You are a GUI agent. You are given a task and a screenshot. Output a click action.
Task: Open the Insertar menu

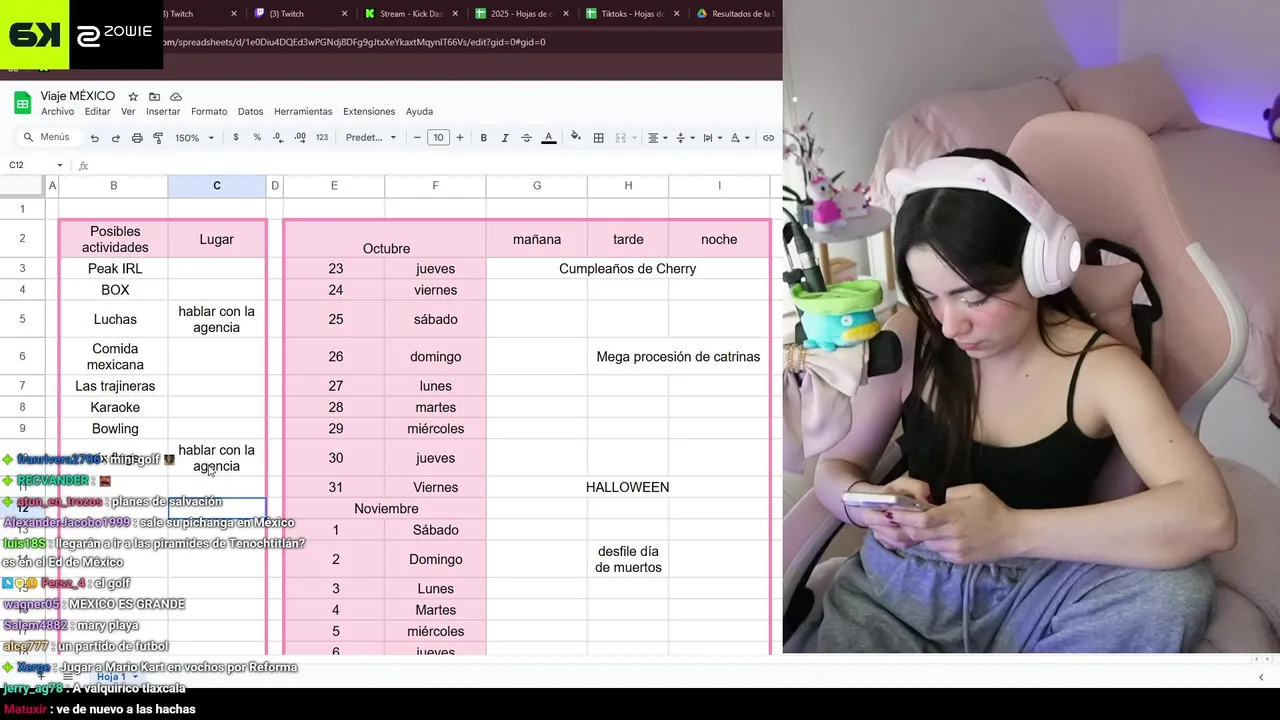click(x=163, y=112)
